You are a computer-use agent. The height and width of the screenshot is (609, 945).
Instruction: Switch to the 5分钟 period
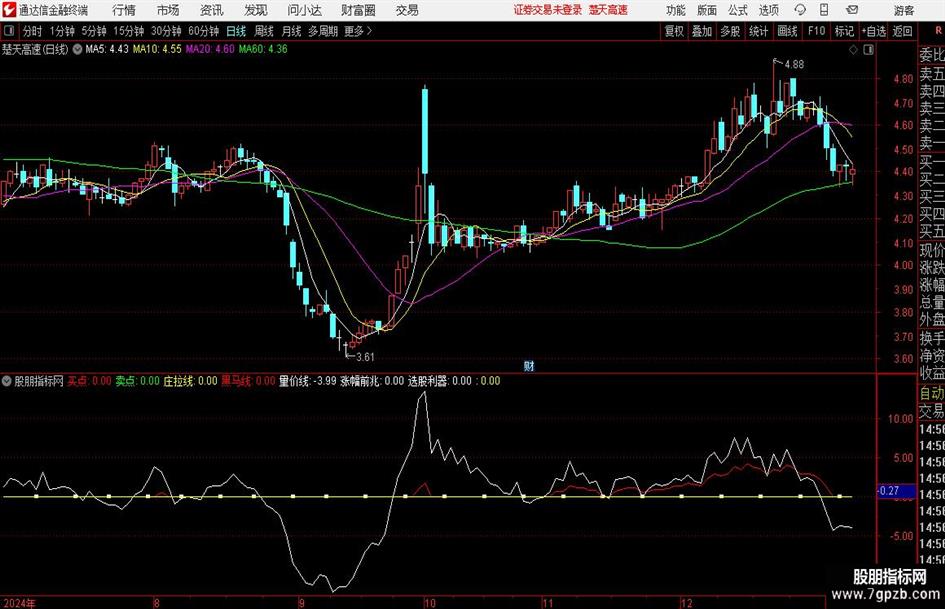tap(94, 31)
